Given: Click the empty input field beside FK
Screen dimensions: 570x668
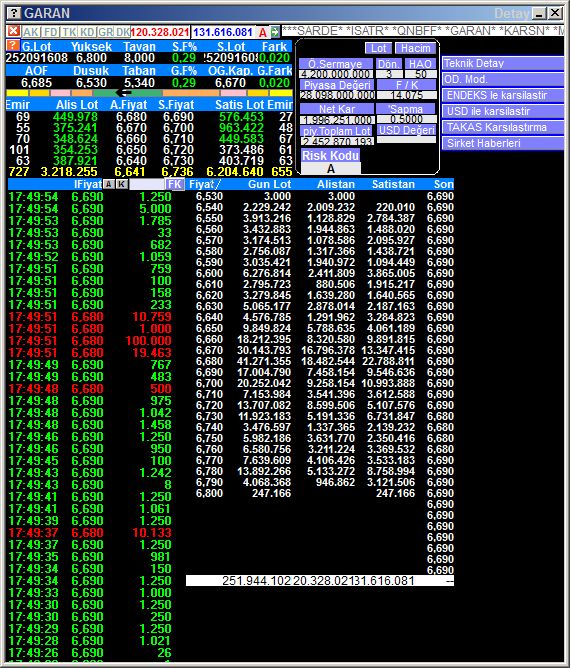Looking at the screenshot, I should click(x=147, y=184).
